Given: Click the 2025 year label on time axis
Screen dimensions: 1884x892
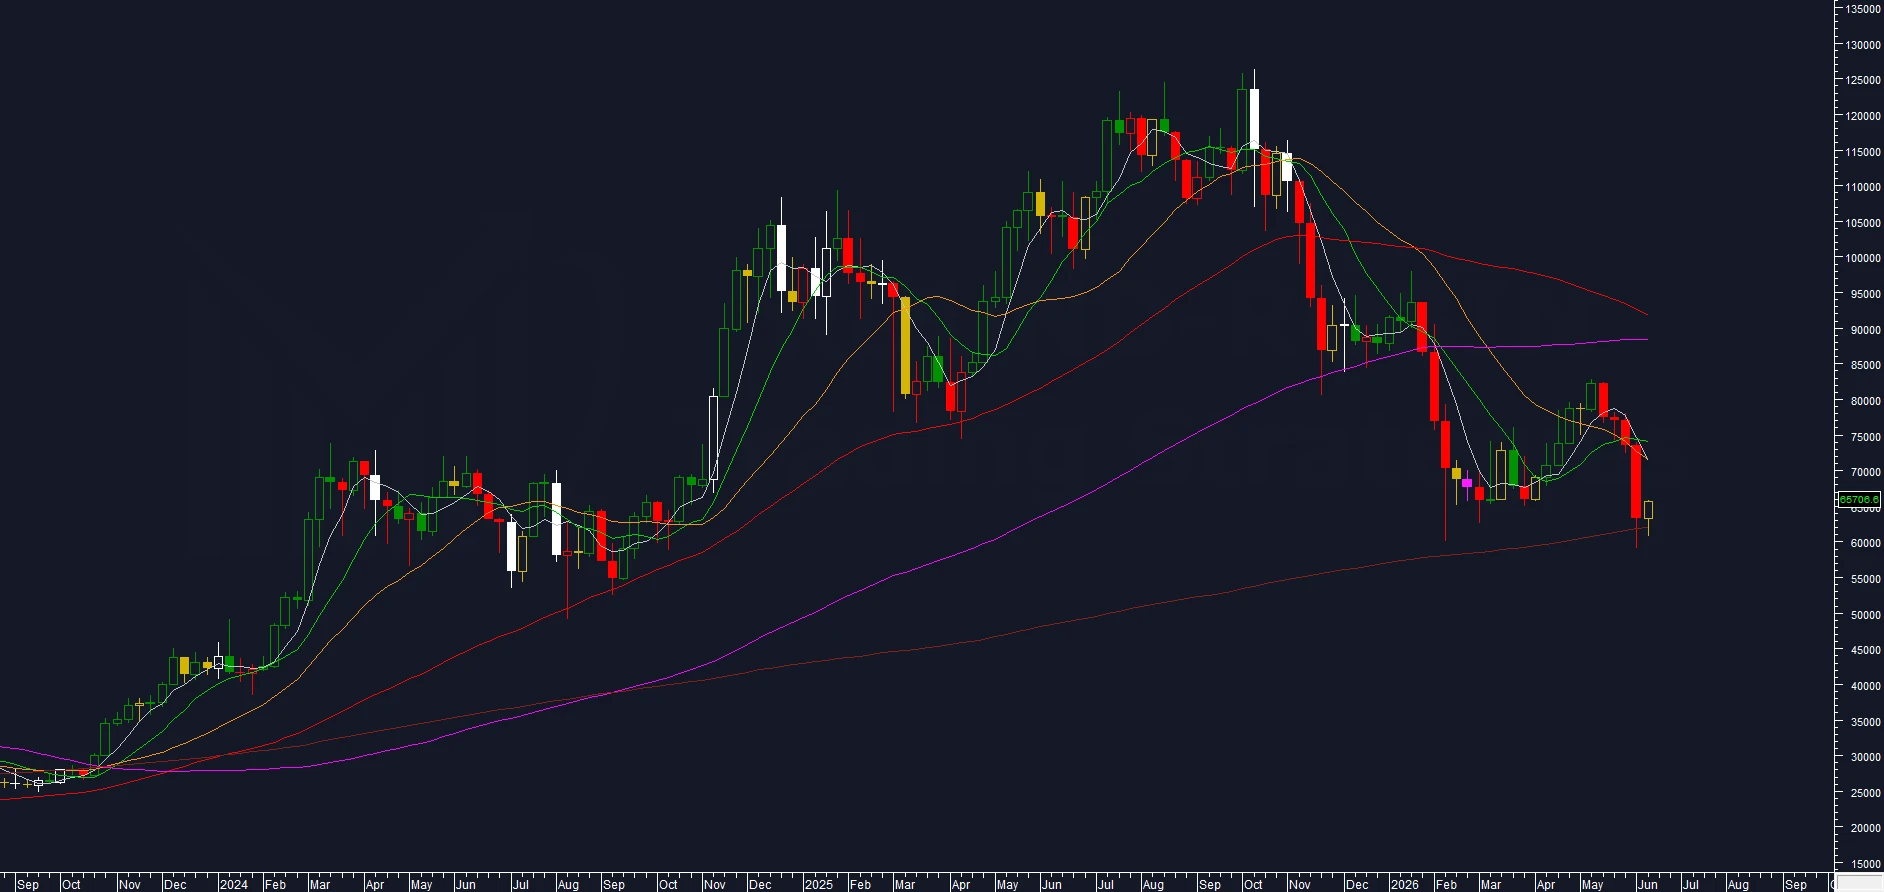Looking at the screenshot, I should pyautogui.click(x=818, y=884).
